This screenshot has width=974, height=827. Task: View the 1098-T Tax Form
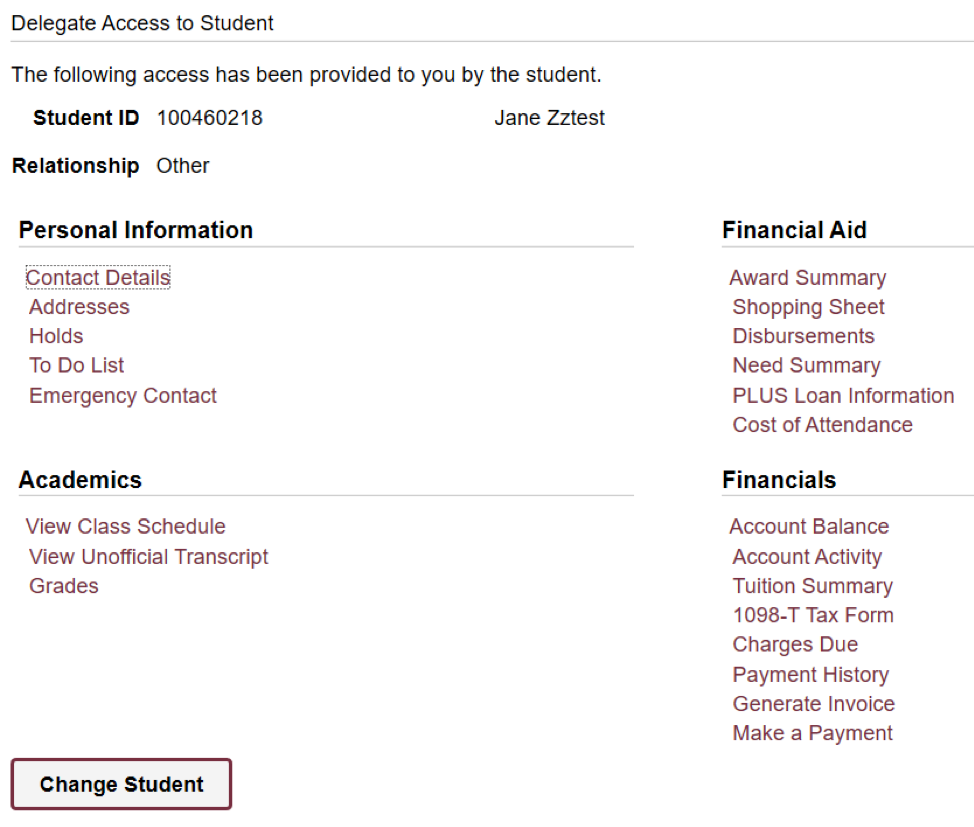[x=812, y=614]
